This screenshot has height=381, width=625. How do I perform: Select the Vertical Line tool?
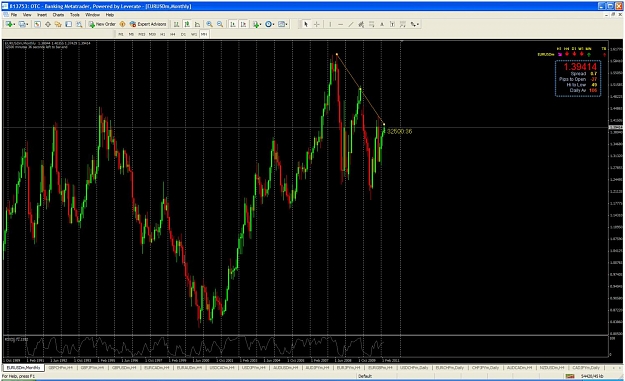[x=330, y=24]
